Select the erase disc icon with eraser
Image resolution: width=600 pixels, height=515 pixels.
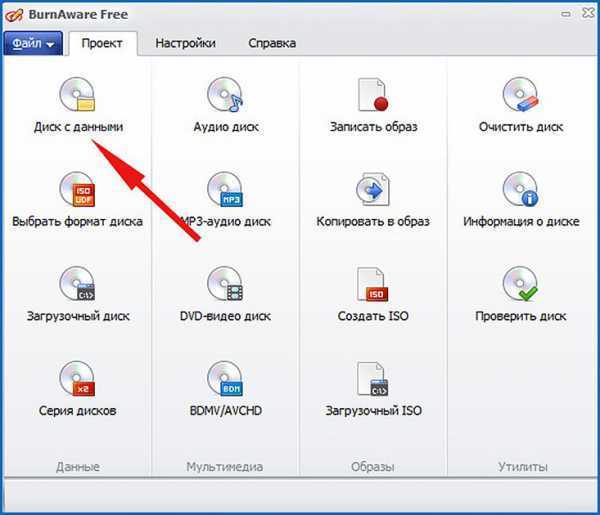(x=520, y=94)
